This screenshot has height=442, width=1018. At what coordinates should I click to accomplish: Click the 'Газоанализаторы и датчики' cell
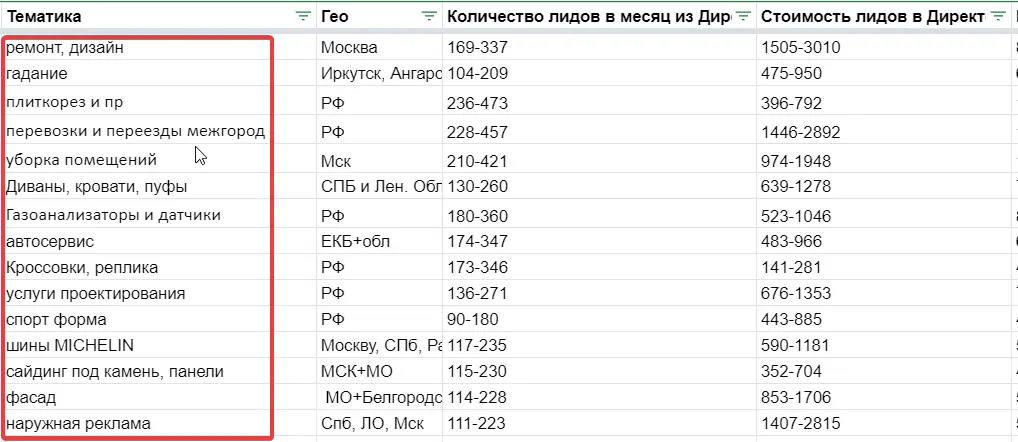pyautogui.click(x=113, y=215)
